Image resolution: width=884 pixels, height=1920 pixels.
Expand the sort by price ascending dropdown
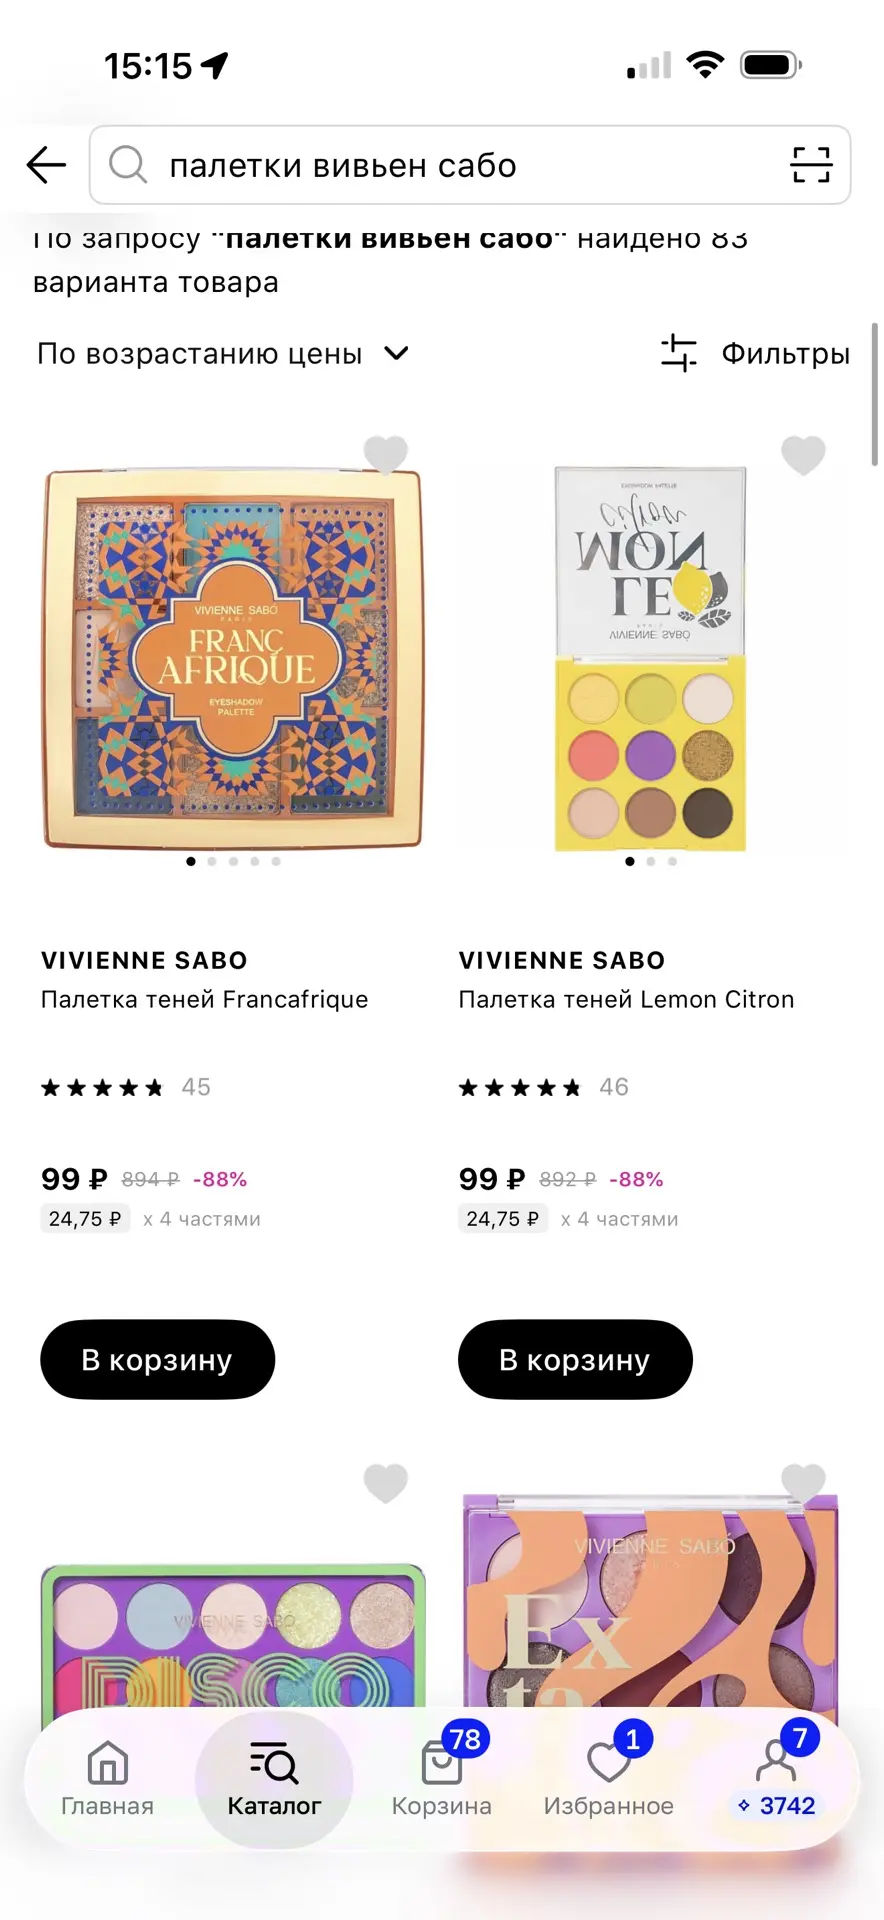(223, 353)
